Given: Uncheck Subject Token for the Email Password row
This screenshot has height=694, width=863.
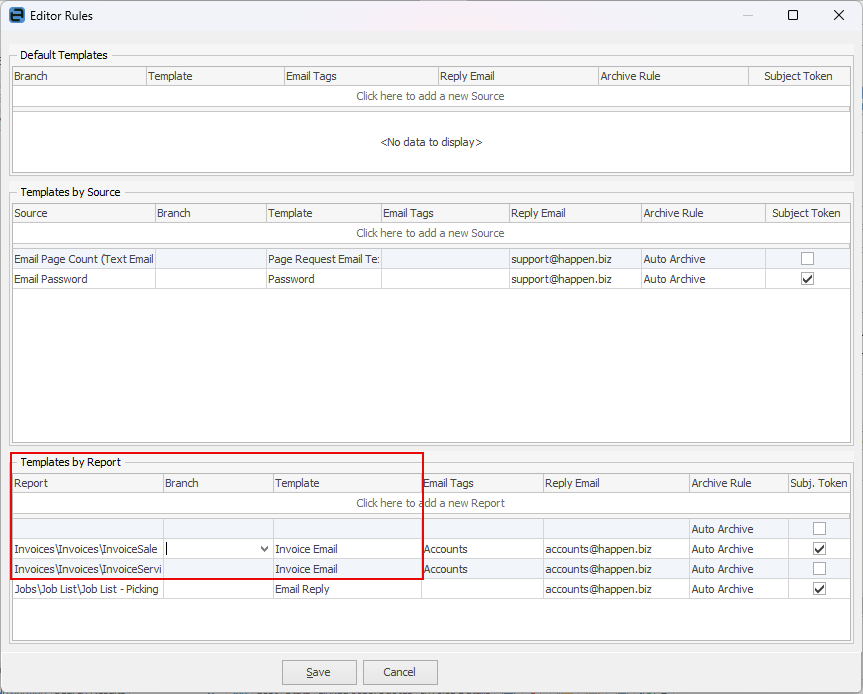Looking at the screenshot, I should pyautogui.click(x=807, y=279).
